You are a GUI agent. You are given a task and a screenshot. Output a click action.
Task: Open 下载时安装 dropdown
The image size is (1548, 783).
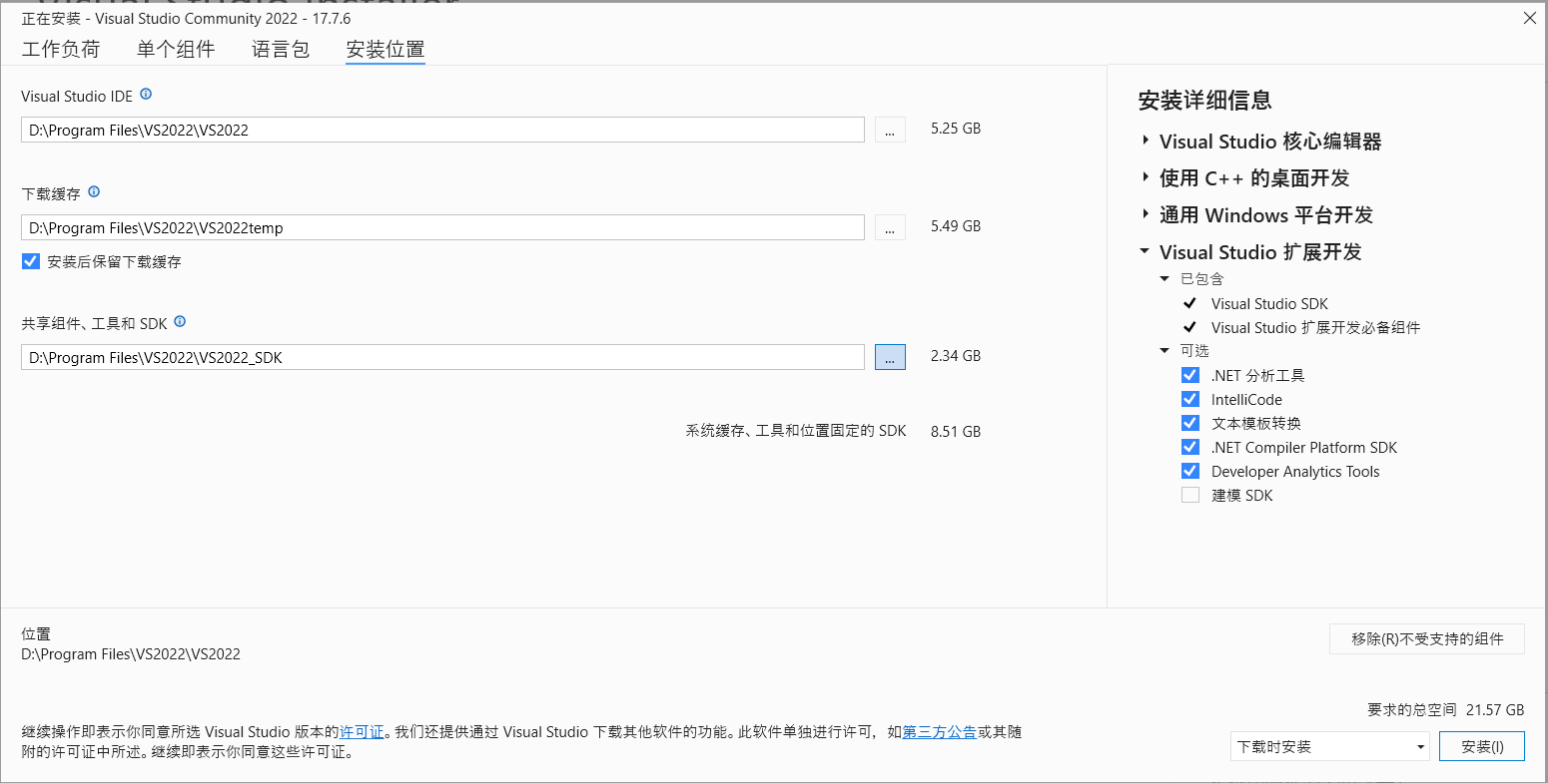pyautogui.click(x=1331, y=747)
